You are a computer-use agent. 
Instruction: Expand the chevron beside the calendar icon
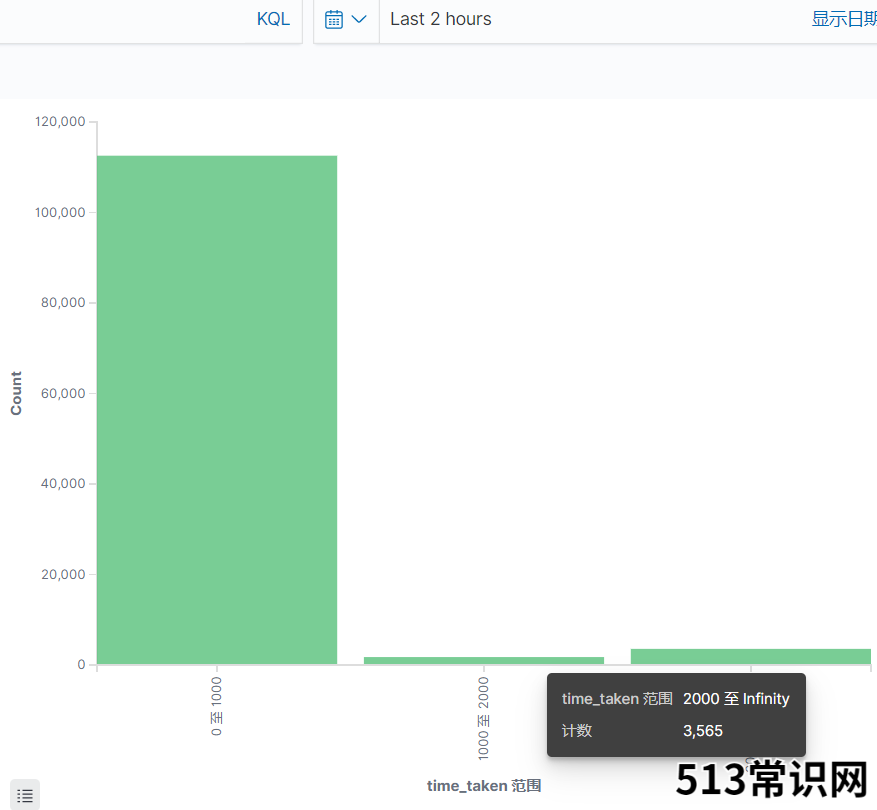coord(359,20)
